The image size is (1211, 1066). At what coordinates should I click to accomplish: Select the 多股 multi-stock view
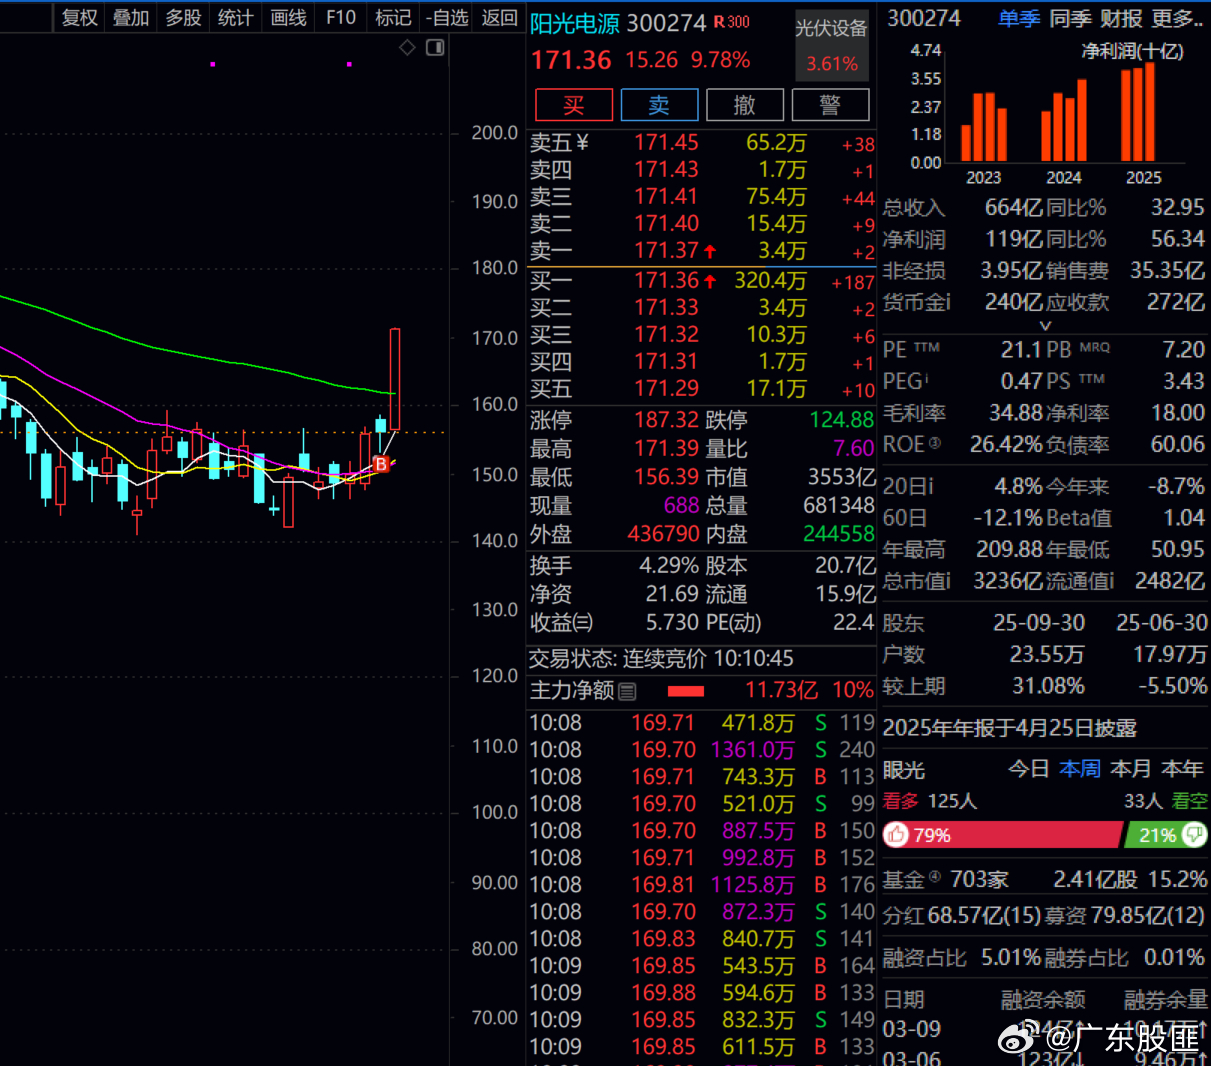(183, 18)
